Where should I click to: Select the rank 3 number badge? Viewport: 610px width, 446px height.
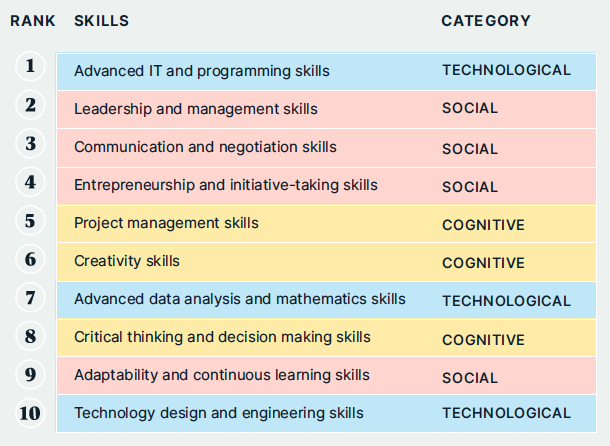coord(30,143)
